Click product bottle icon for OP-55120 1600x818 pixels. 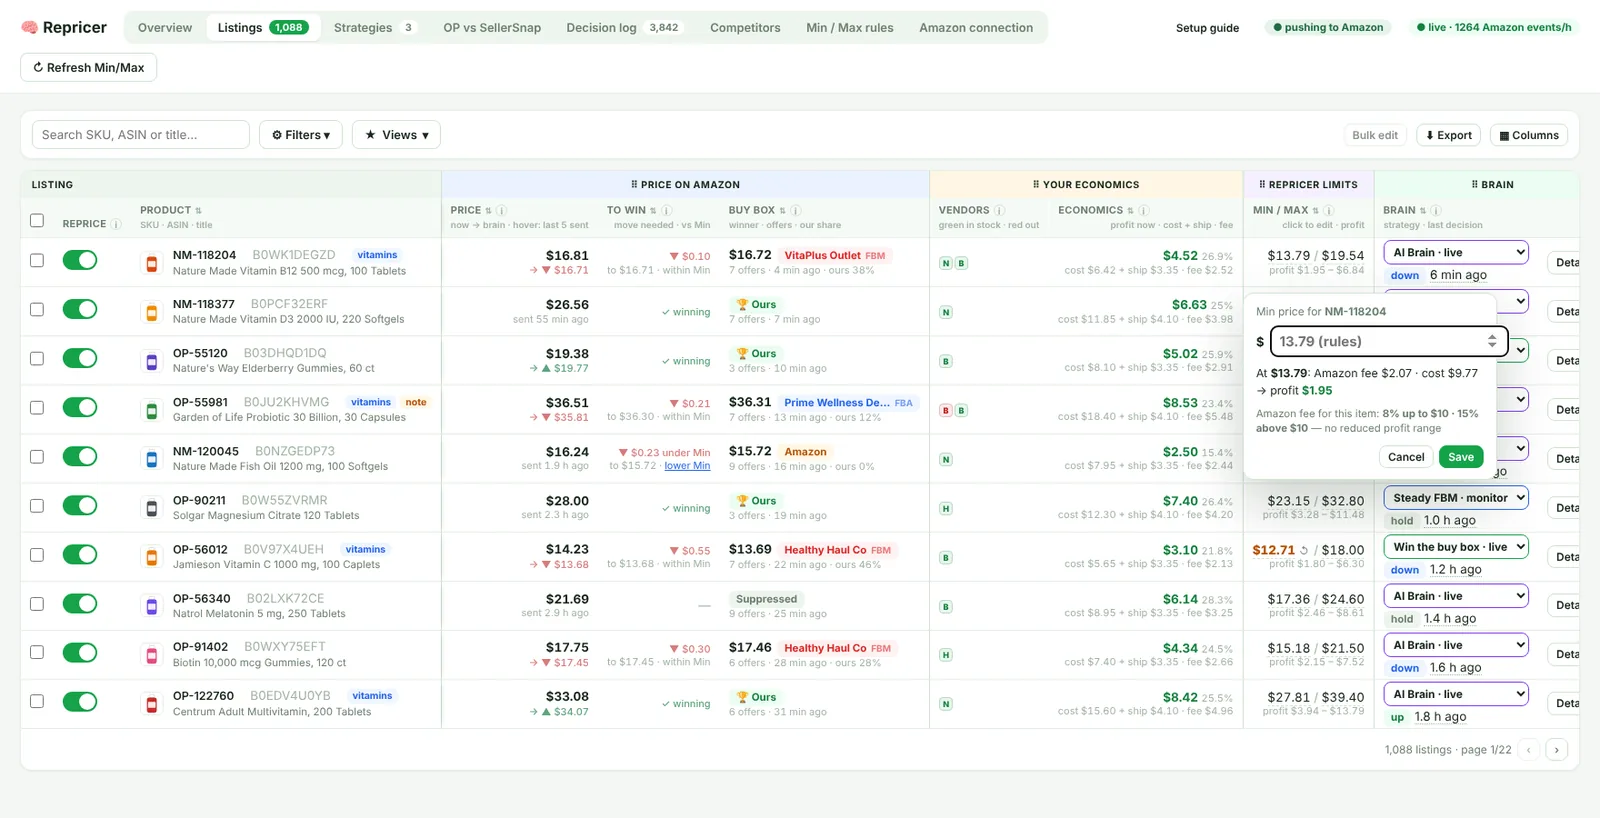point(152,362)
